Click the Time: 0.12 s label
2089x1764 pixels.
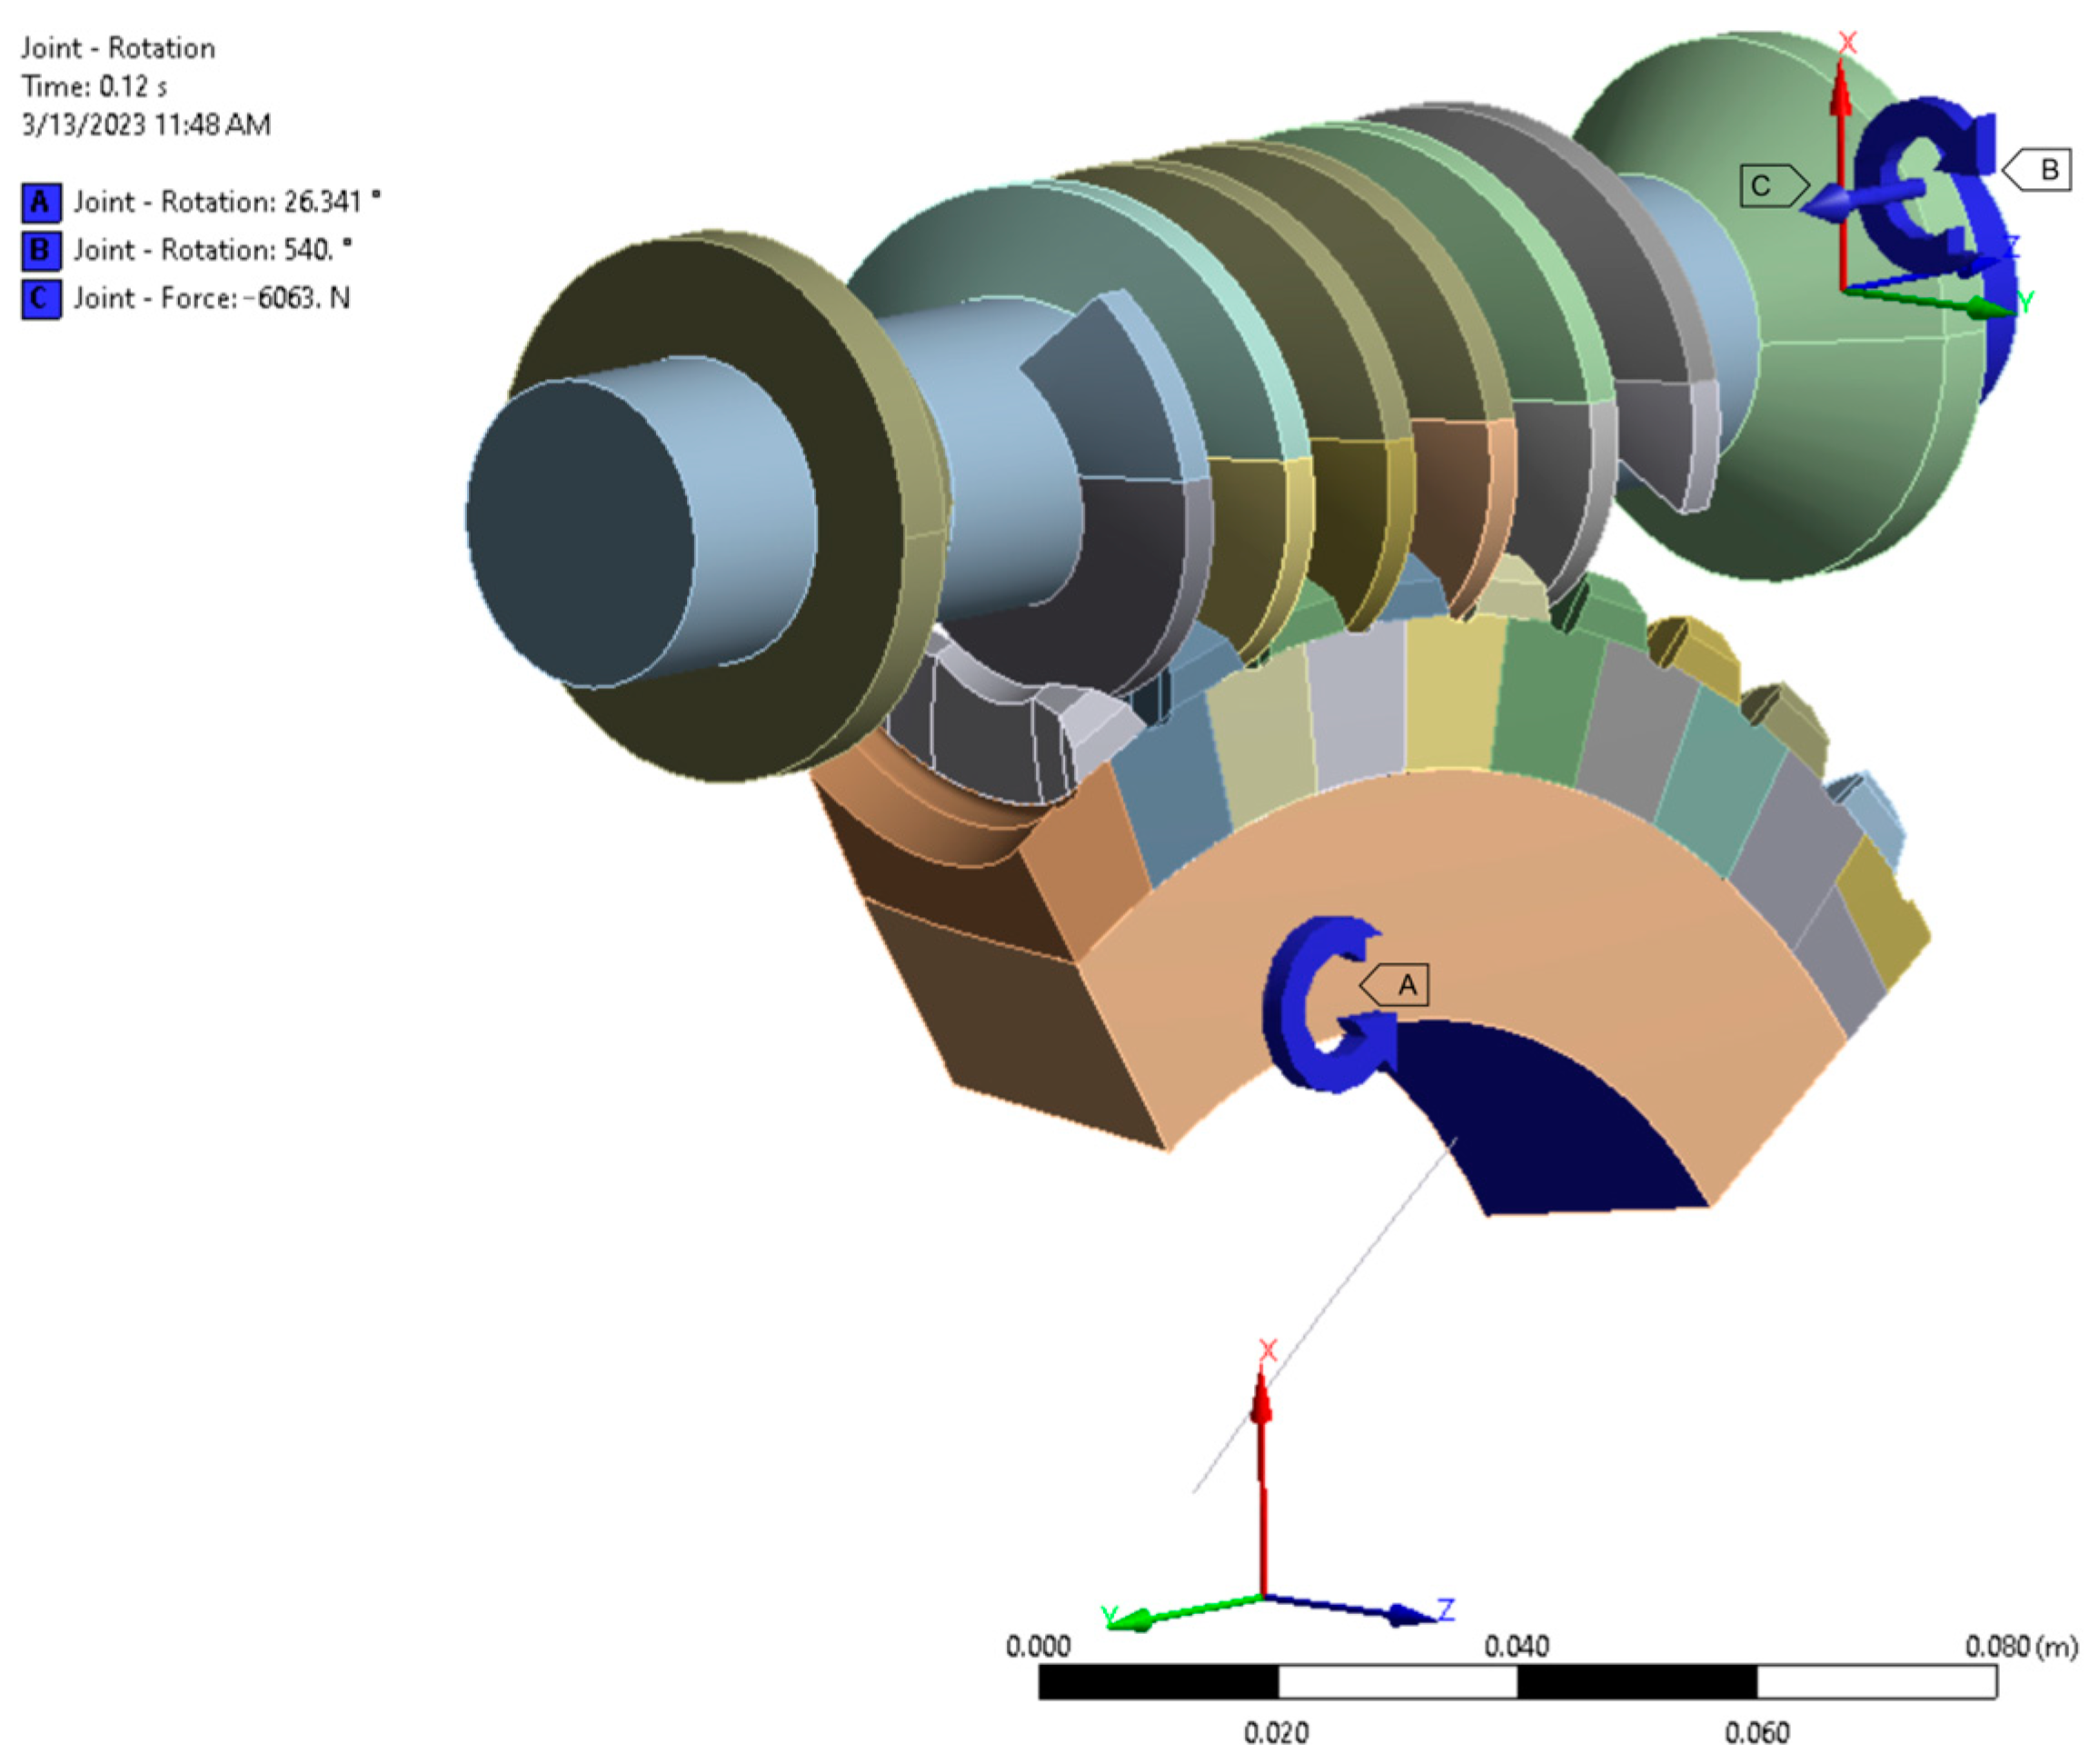[x=94, y=87]
